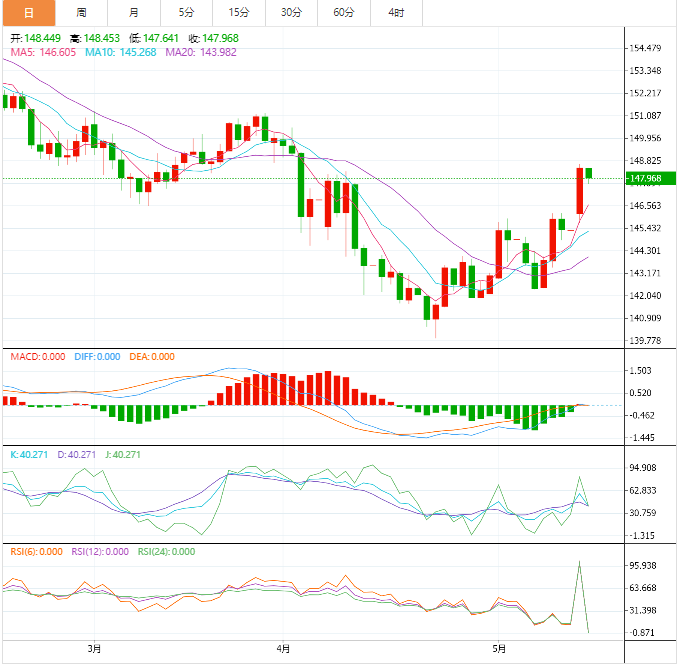Click the tall red candlestick before latest candle
The width and height of the screenshot is (678, 666).
579,191
